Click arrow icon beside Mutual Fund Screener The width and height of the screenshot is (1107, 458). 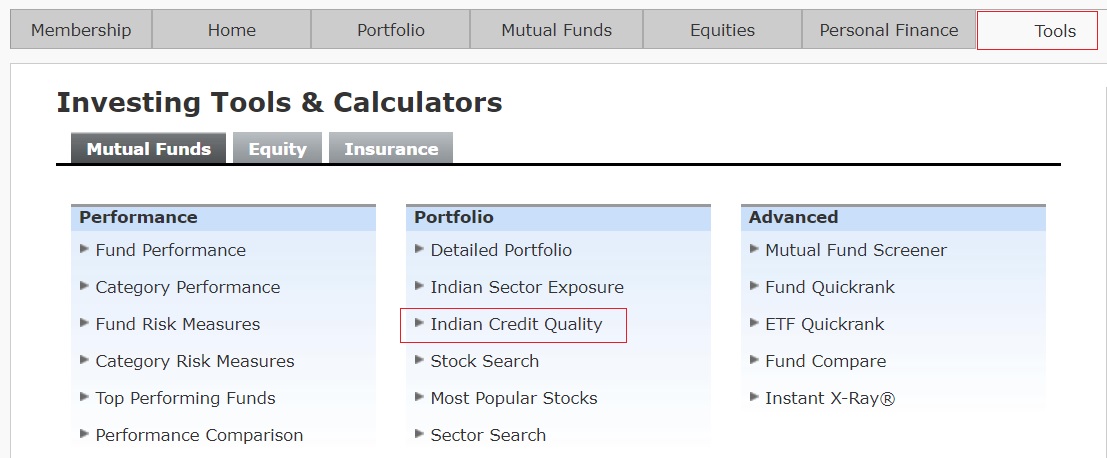point(755,249)
